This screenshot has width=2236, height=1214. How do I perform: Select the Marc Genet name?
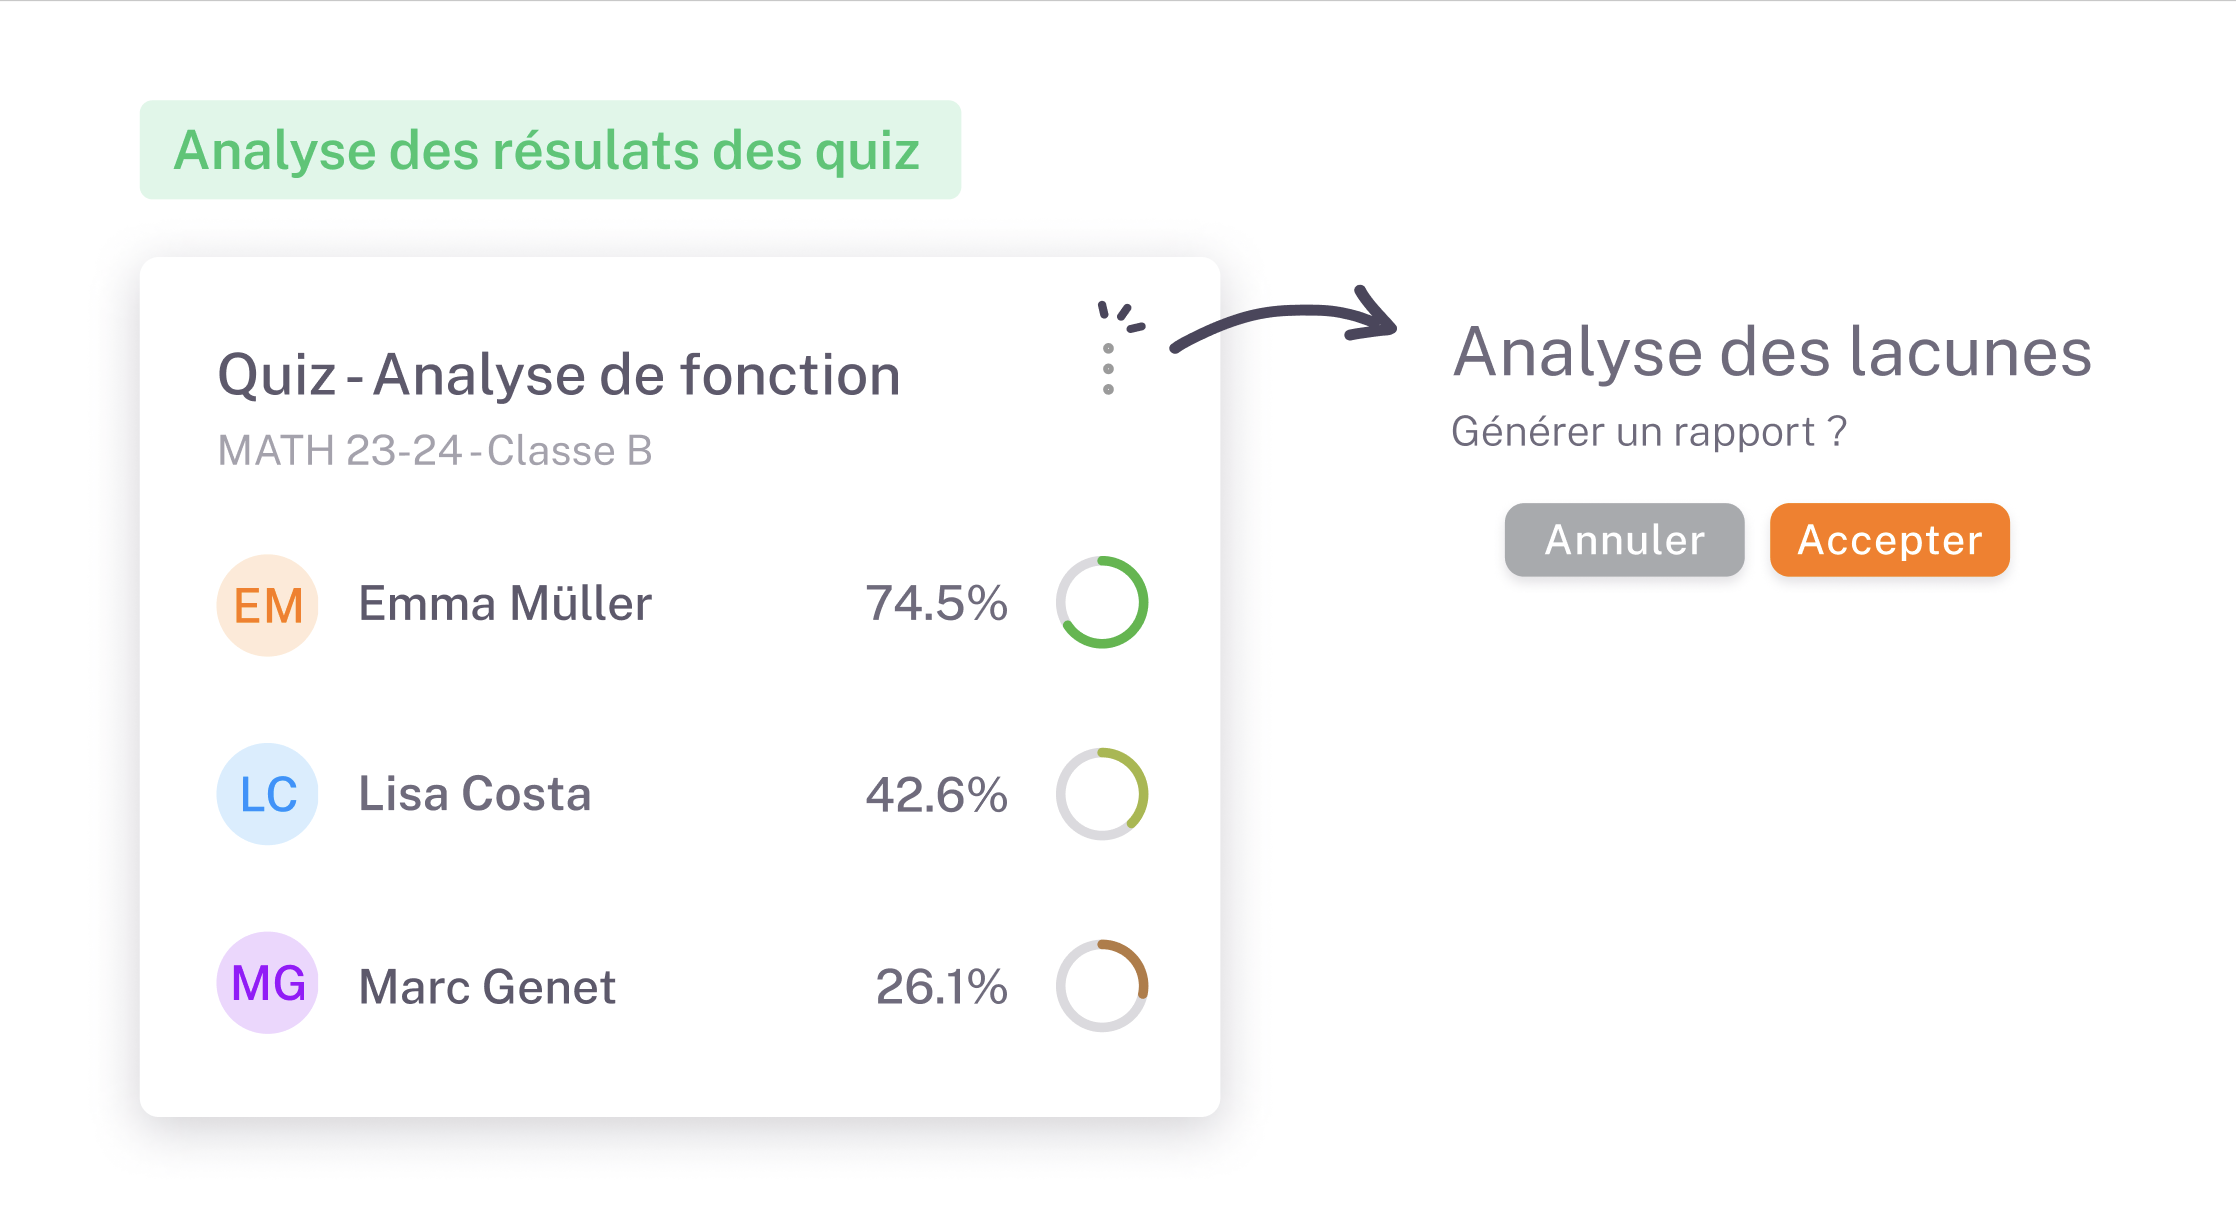[487, 987]
